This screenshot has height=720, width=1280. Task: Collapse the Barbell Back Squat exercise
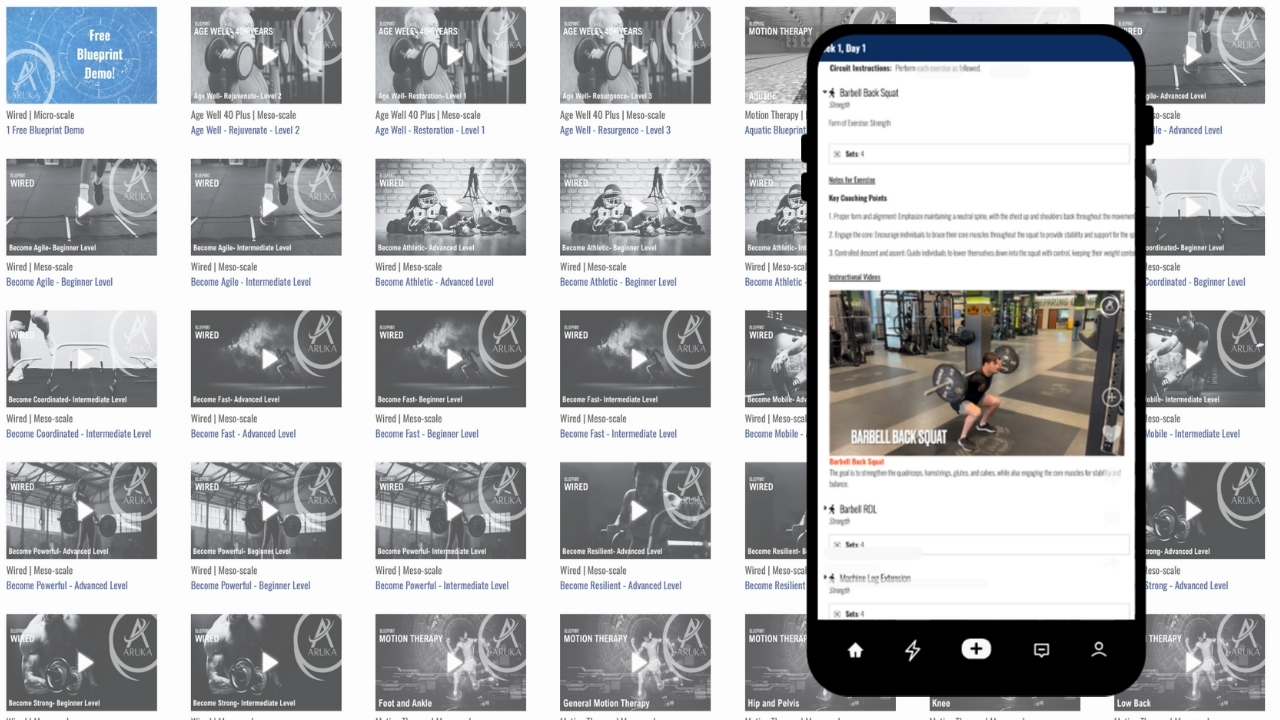[x=824, y=93]
